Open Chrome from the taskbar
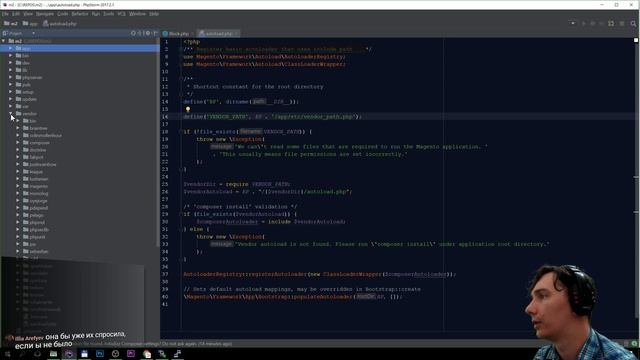This screenshot has width=640, height=360. [x=147, y=354]
